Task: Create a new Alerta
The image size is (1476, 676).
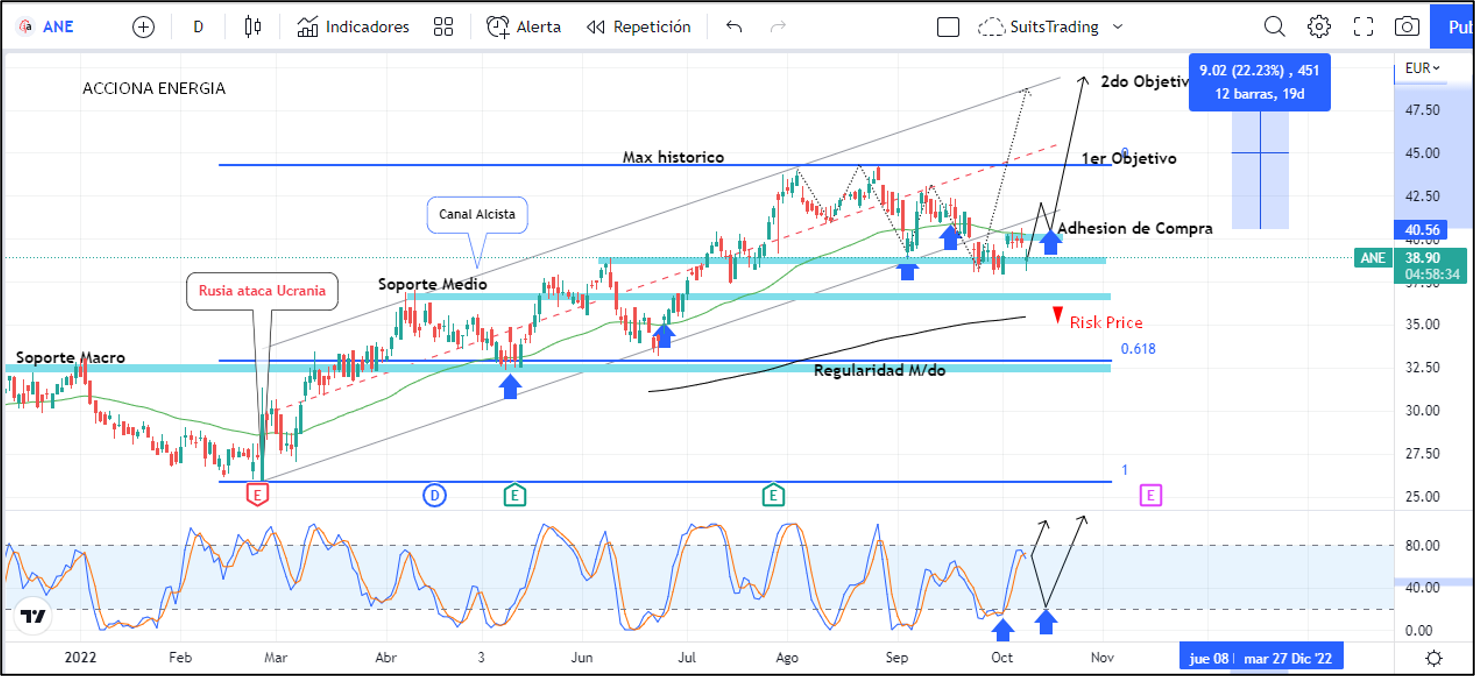Action: (524, 27)
